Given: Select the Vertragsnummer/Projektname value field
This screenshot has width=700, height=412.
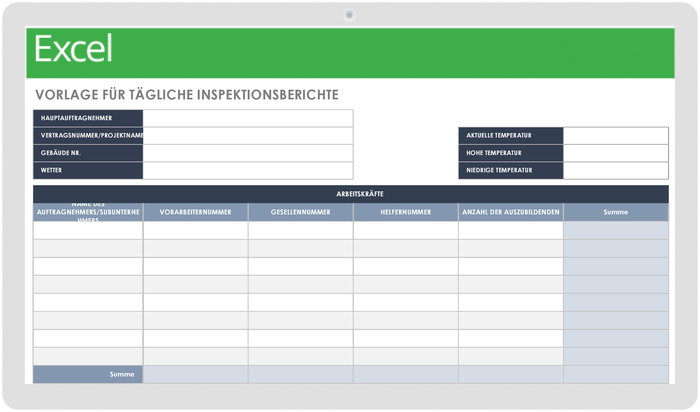Looking at the screenshot, I should click(248, 136).
